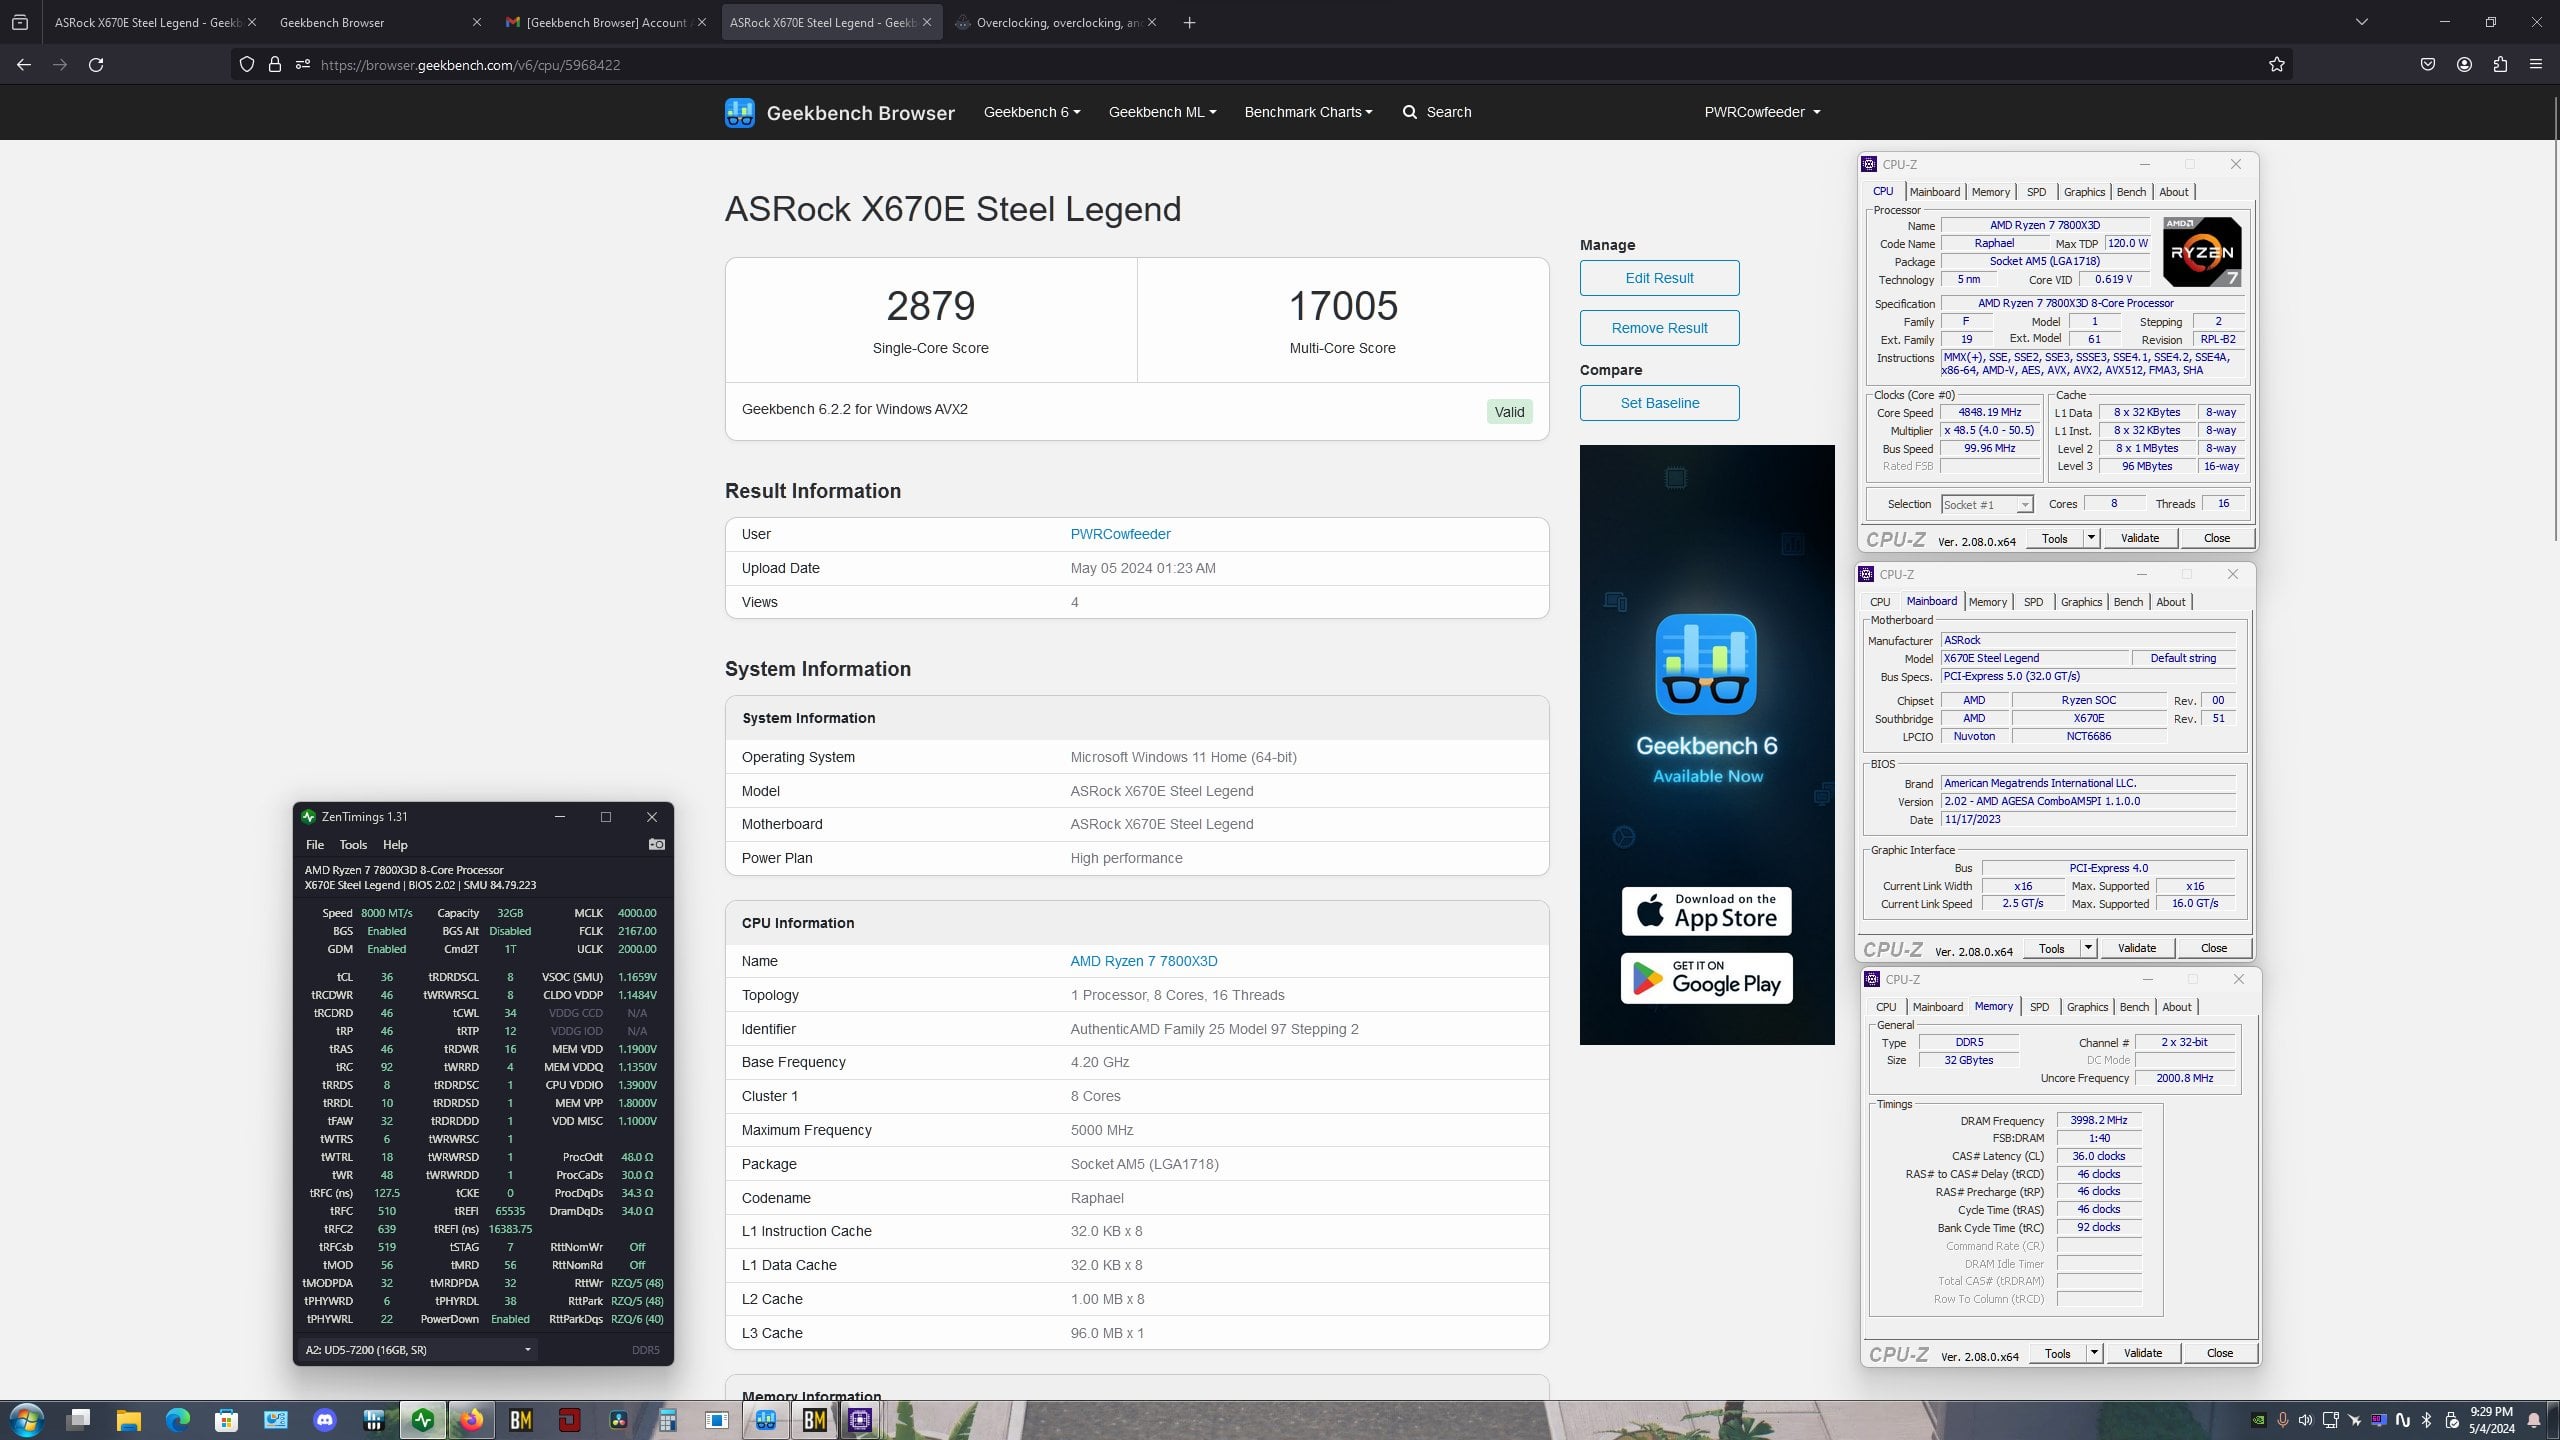Image resolution: width=2560 pixels, height=1440 pixels.
Task: Click the Save to Pocket icon
Action: coord(2428,65)
